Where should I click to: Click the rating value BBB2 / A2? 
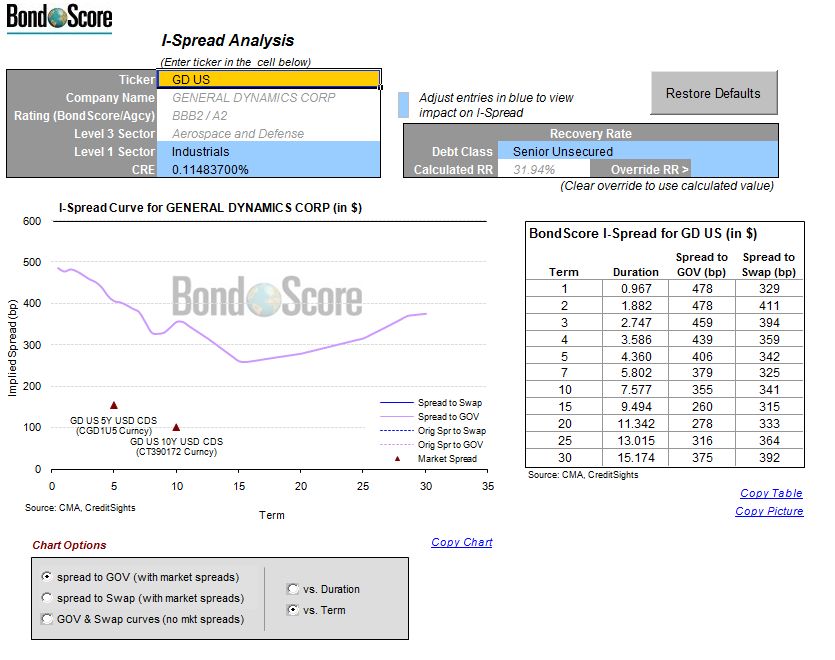(x=199, y=116)
